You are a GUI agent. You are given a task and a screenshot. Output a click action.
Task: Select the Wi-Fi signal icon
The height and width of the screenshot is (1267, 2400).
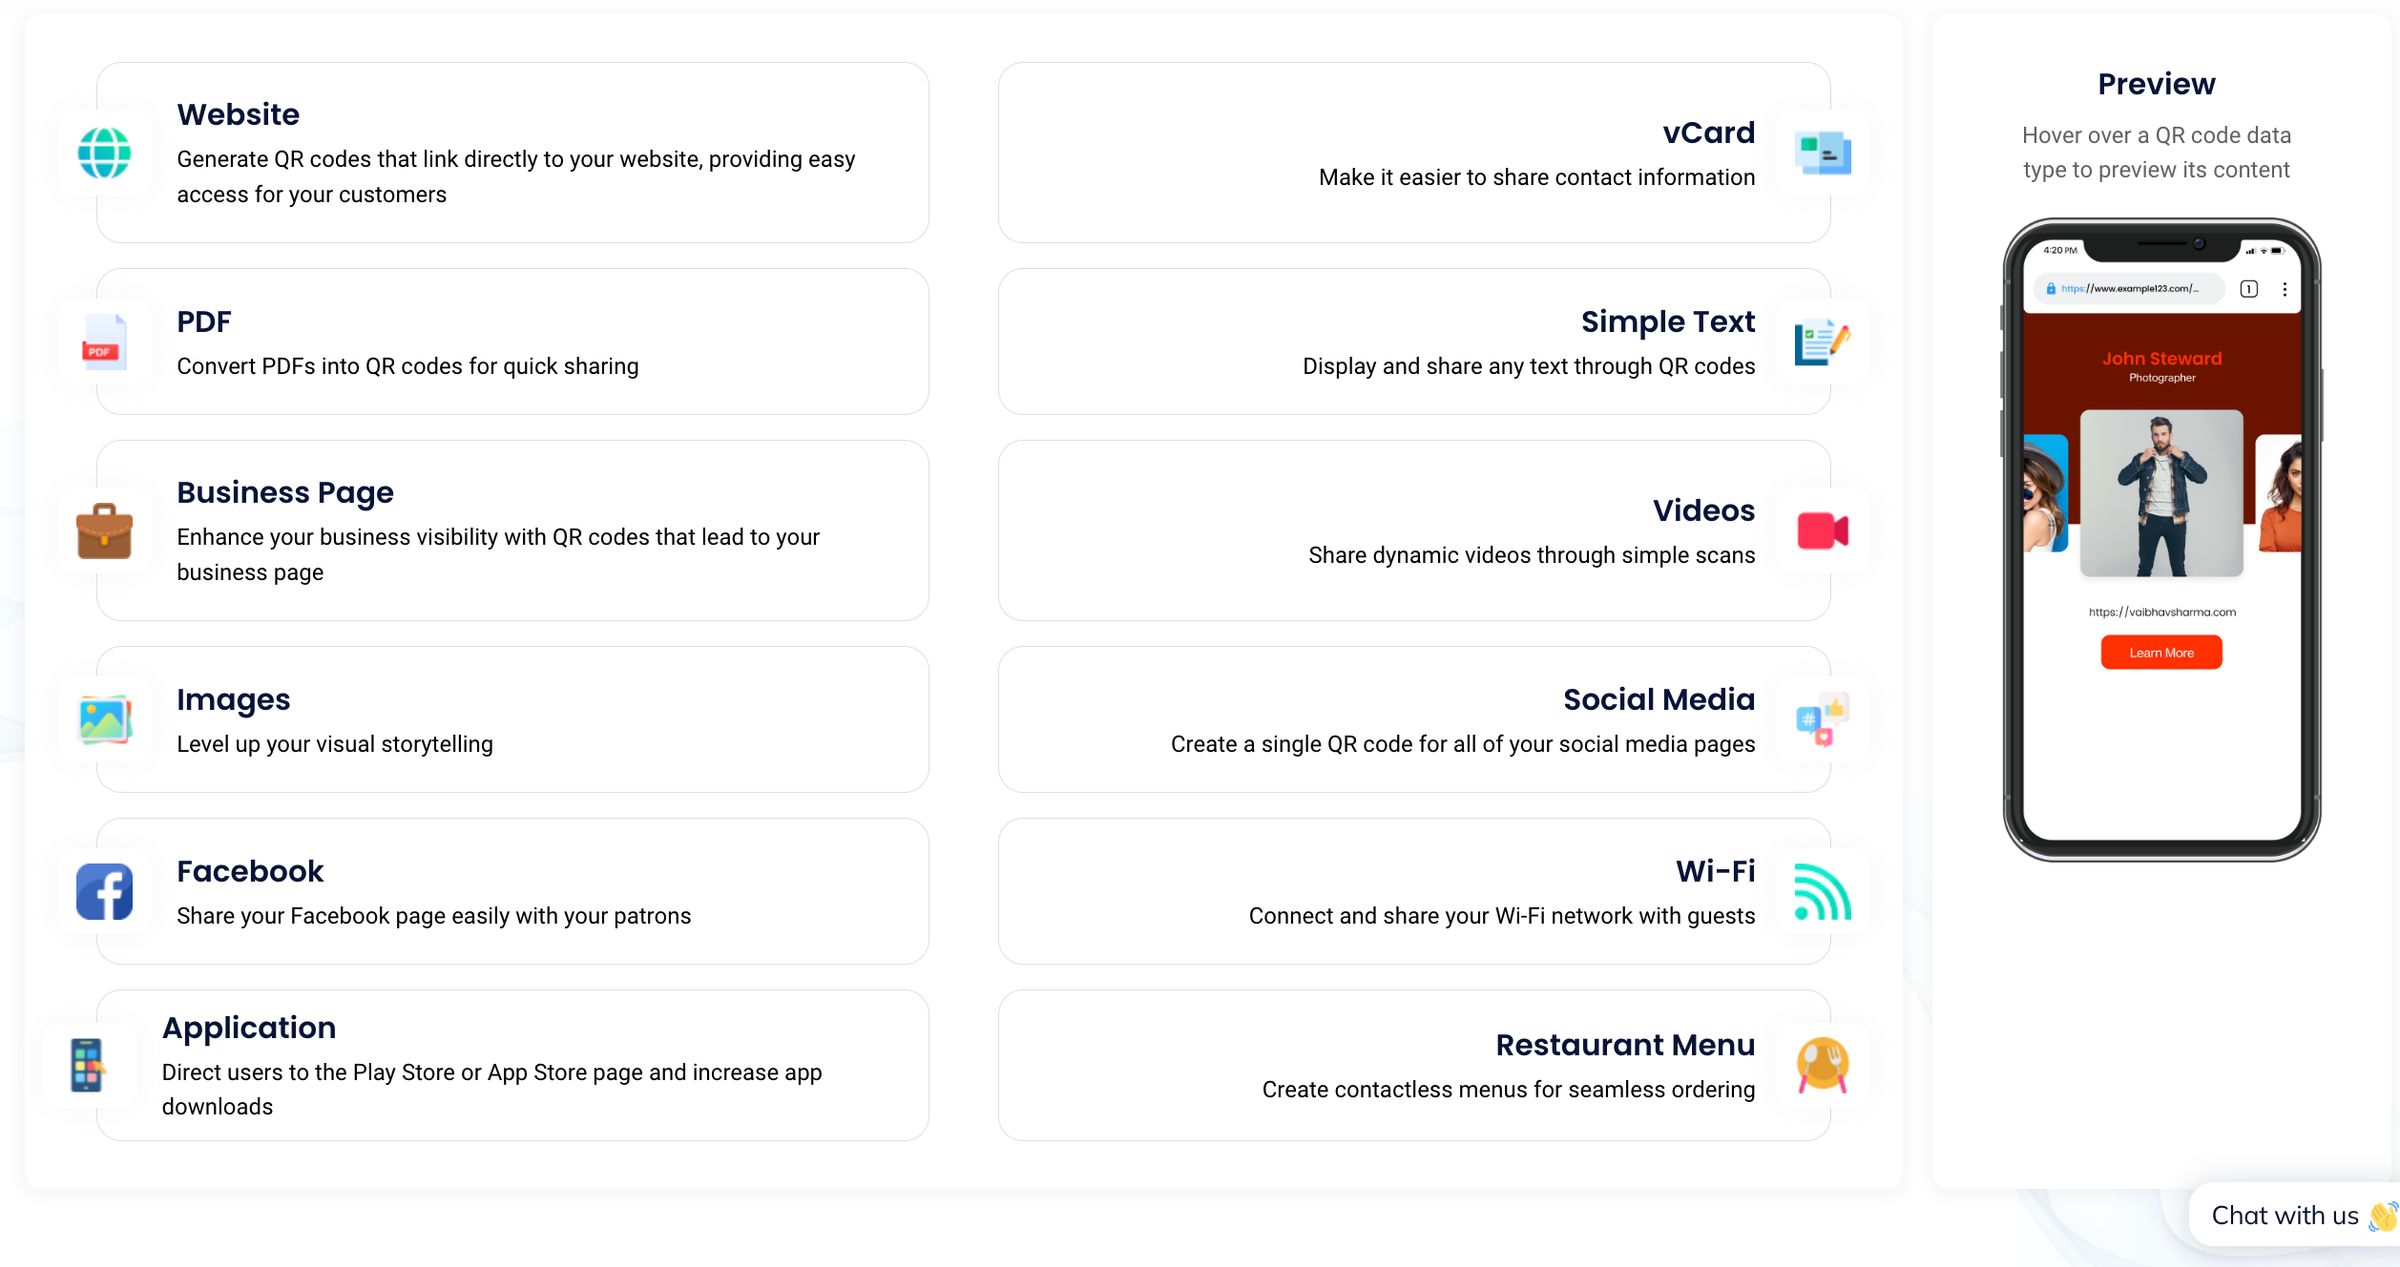tap(1821, 891)
